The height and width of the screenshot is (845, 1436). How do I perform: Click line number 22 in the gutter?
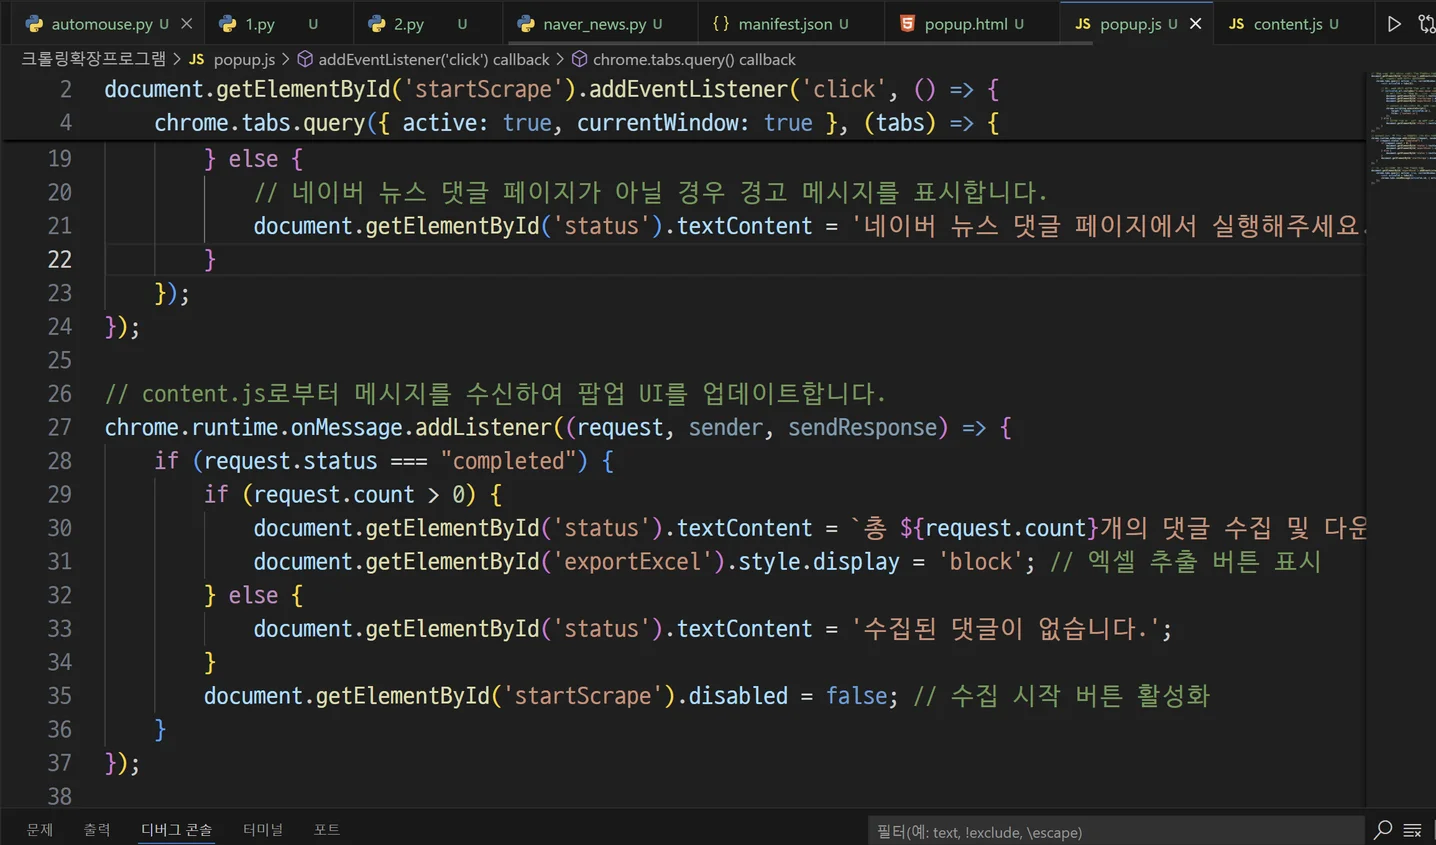coord(60,260)
